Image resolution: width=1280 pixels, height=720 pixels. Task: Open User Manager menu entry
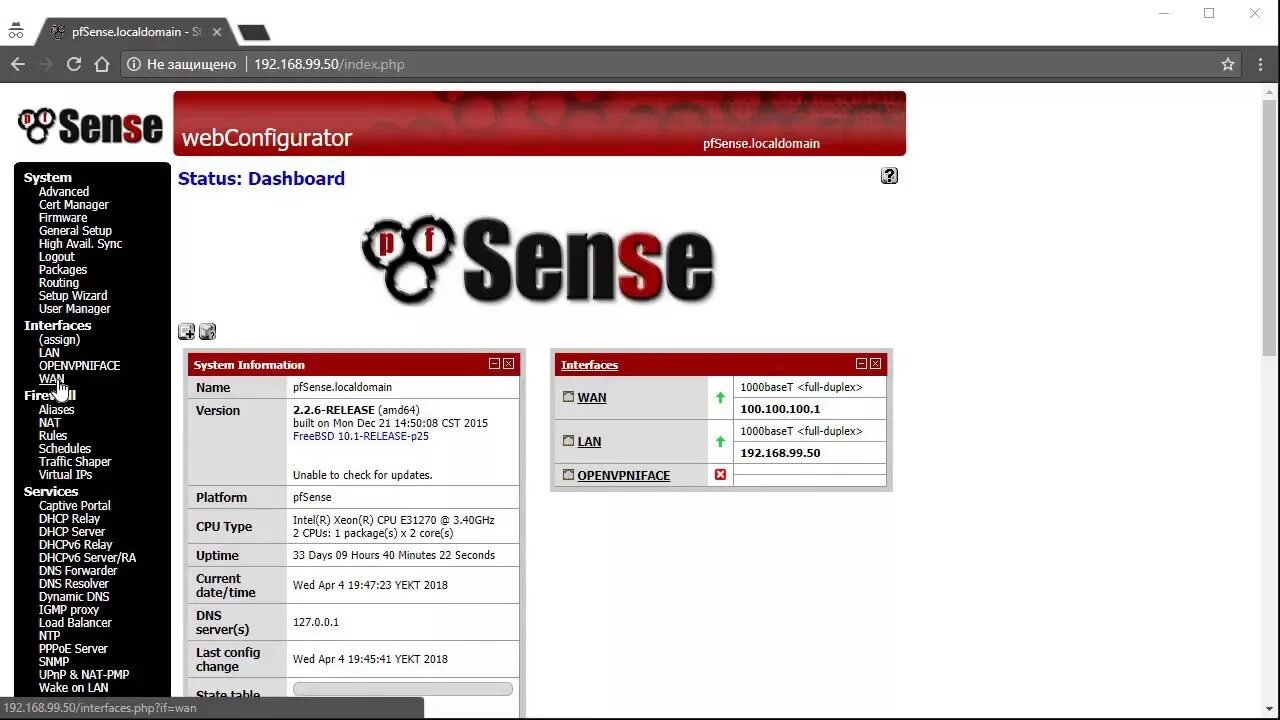pyautogui.click(x=75, y=309)
